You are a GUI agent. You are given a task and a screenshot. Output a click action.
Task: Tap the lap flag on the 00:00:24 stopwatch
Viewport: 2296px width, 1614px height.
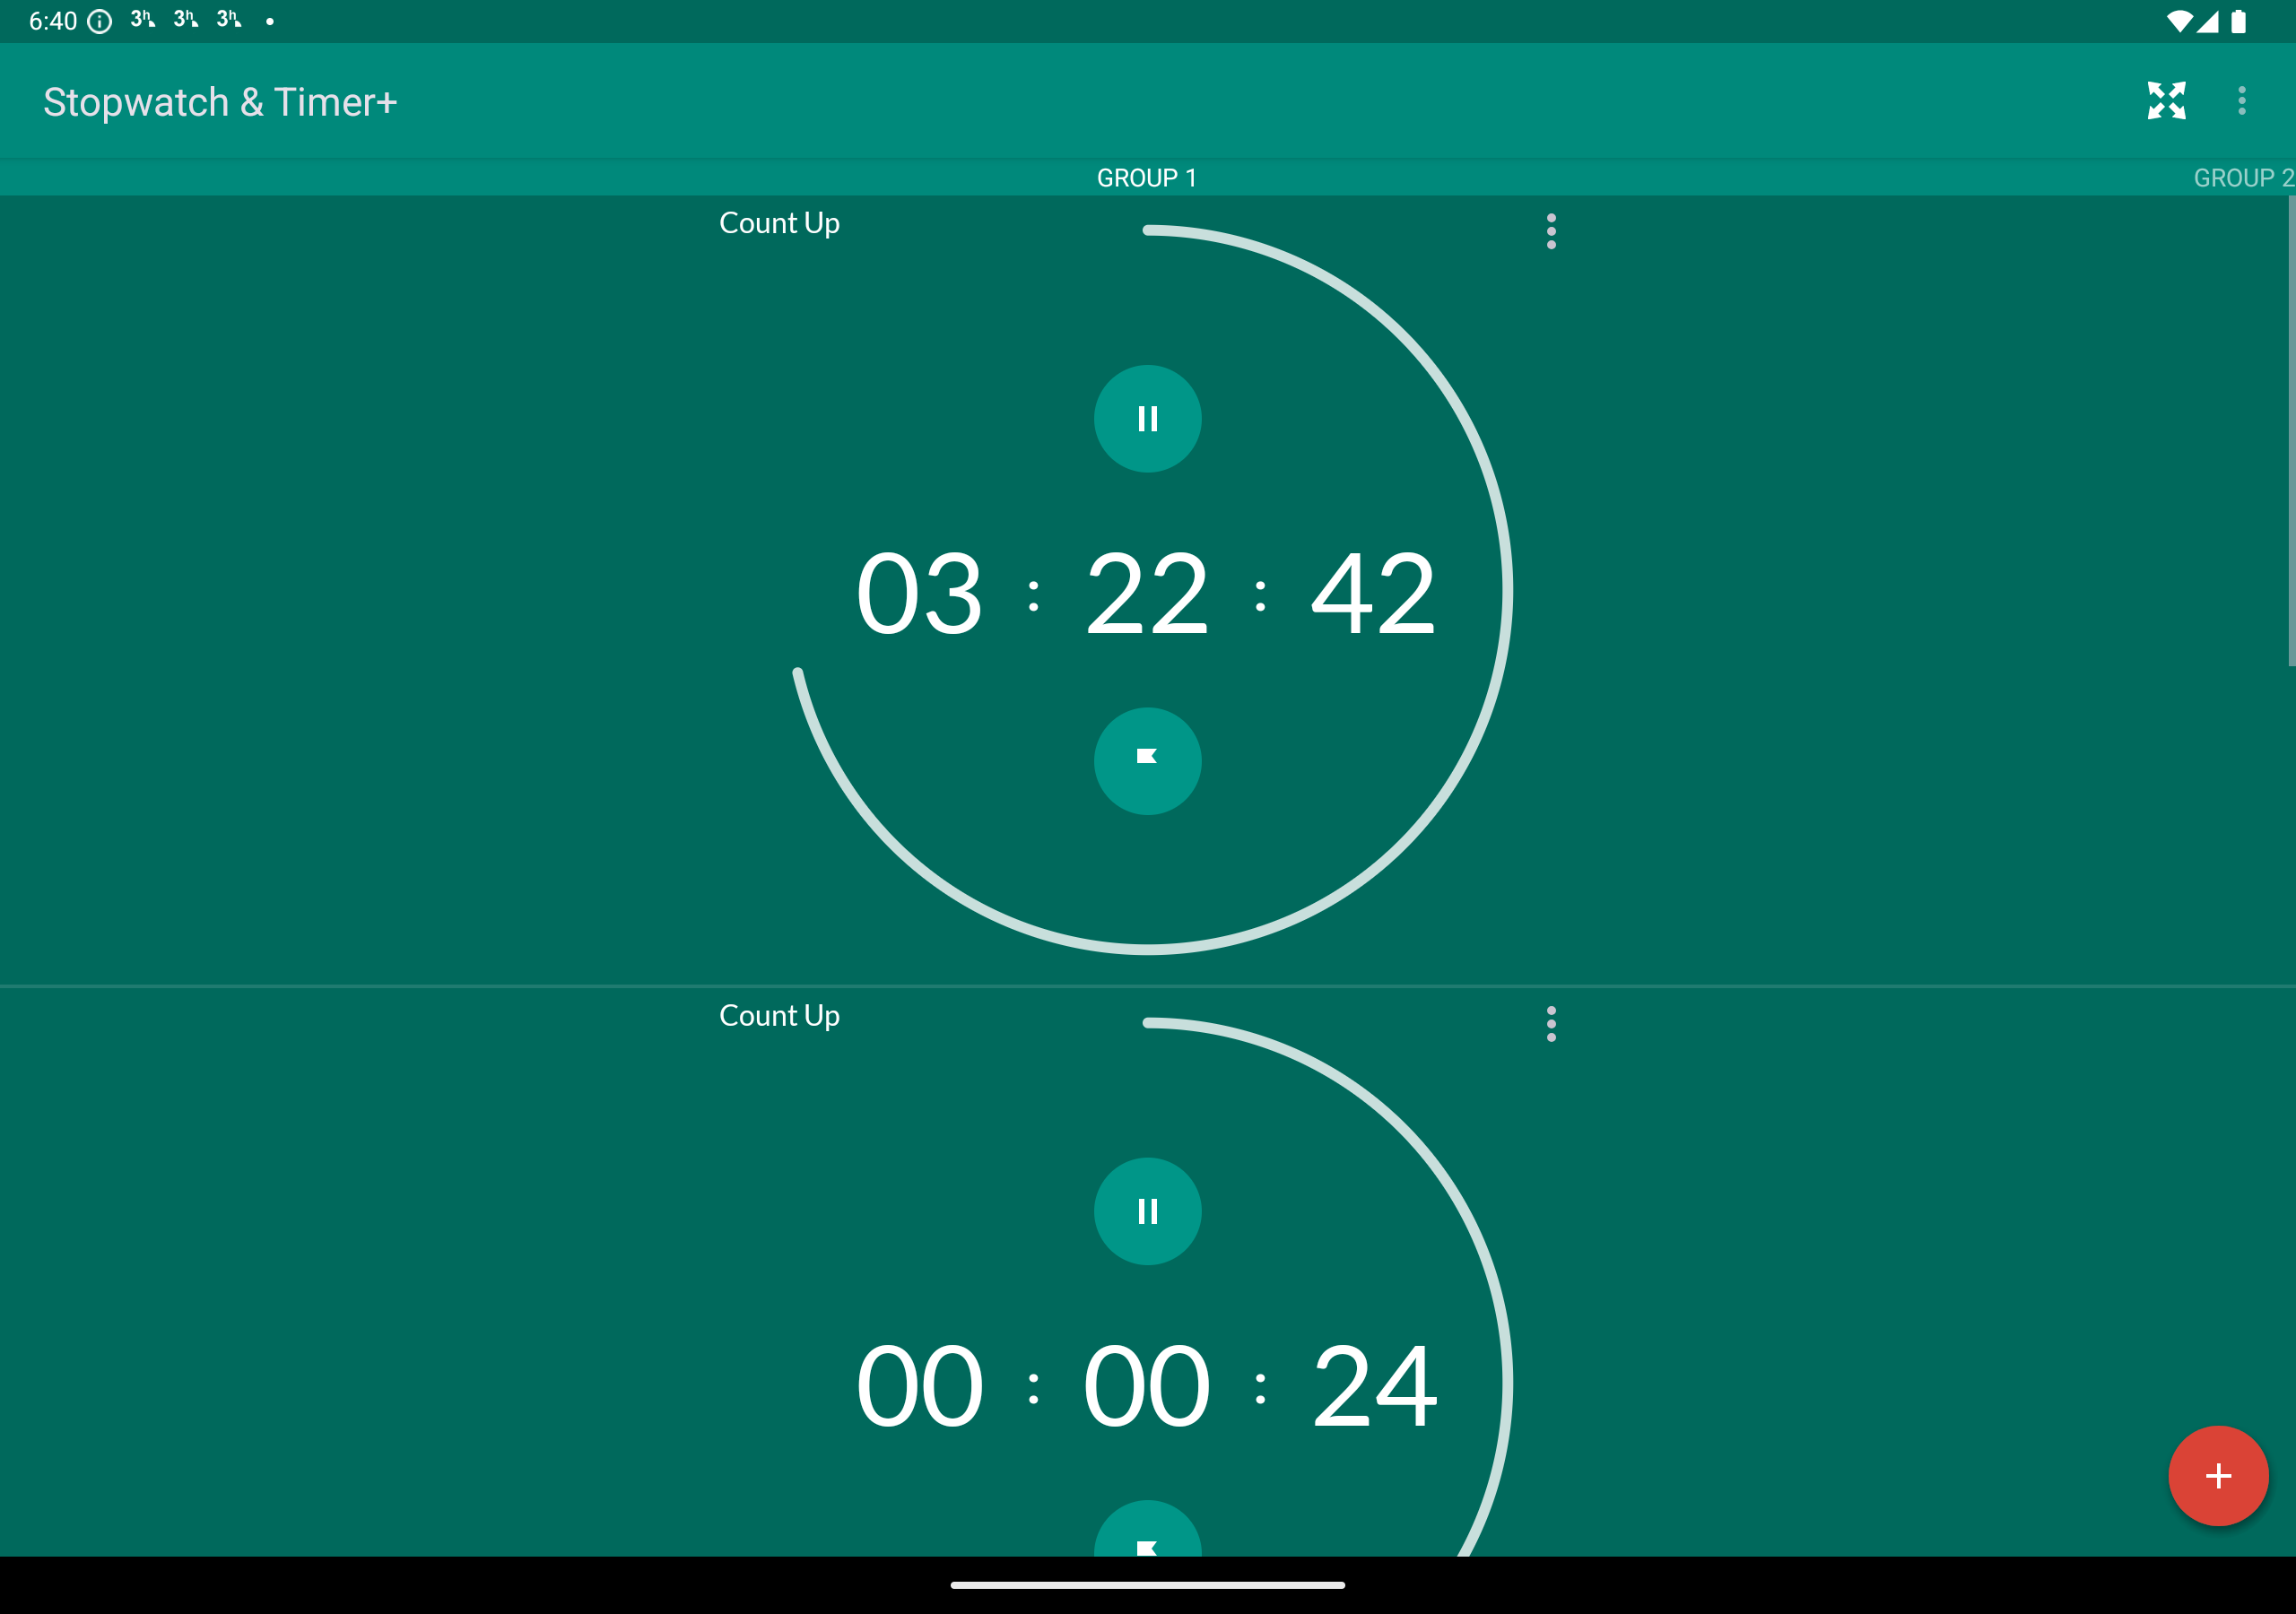pyautogui.click(x=1147, y=1529)
